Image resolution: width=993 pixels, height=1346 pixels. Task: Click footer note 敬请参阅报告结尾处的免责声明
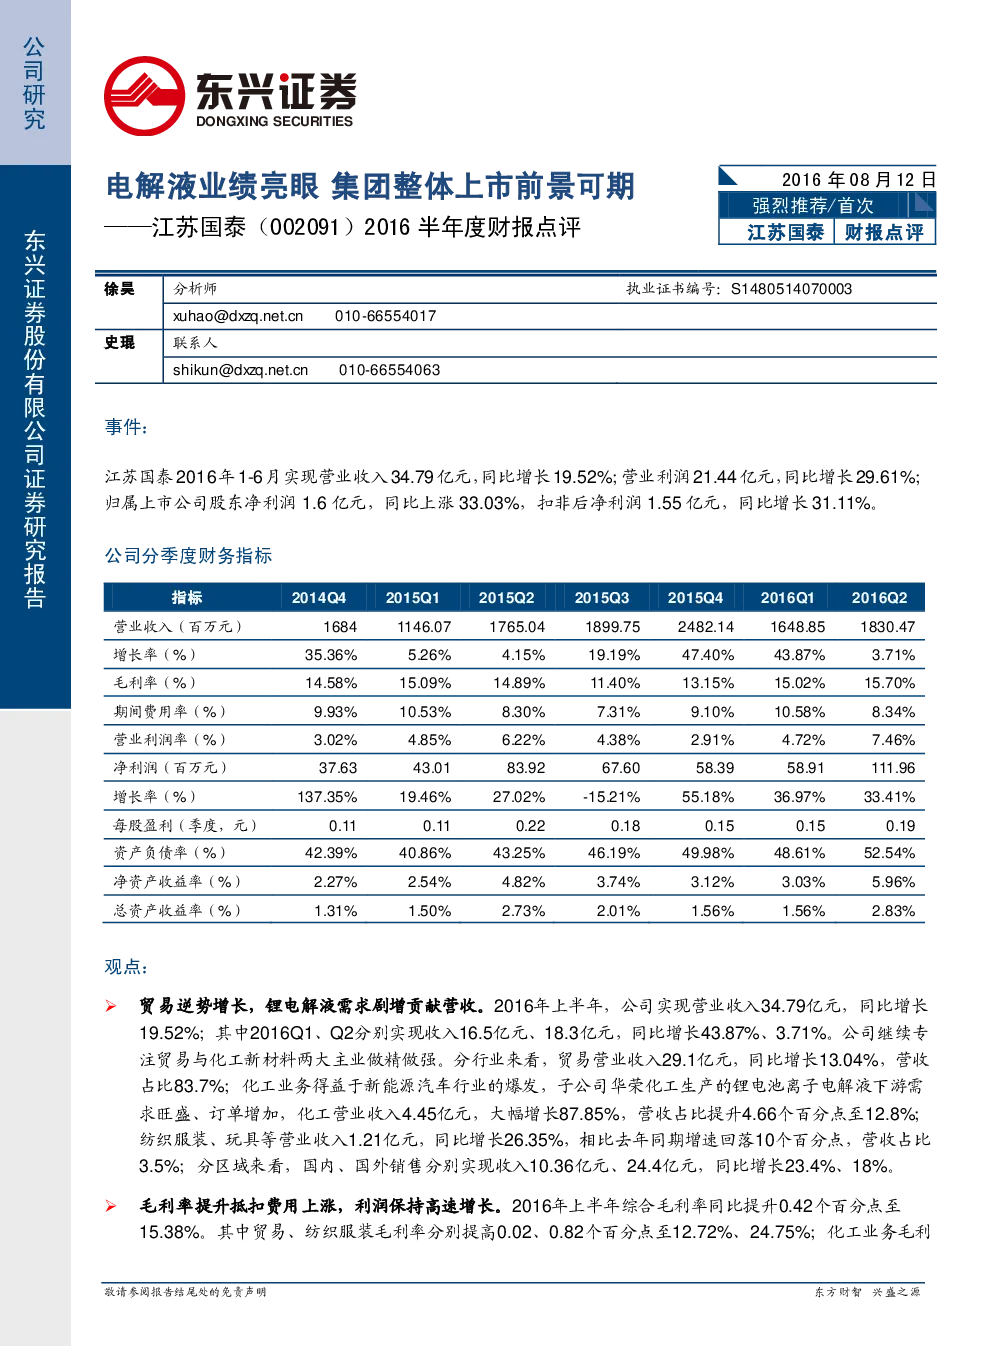tap(186, 1292)
